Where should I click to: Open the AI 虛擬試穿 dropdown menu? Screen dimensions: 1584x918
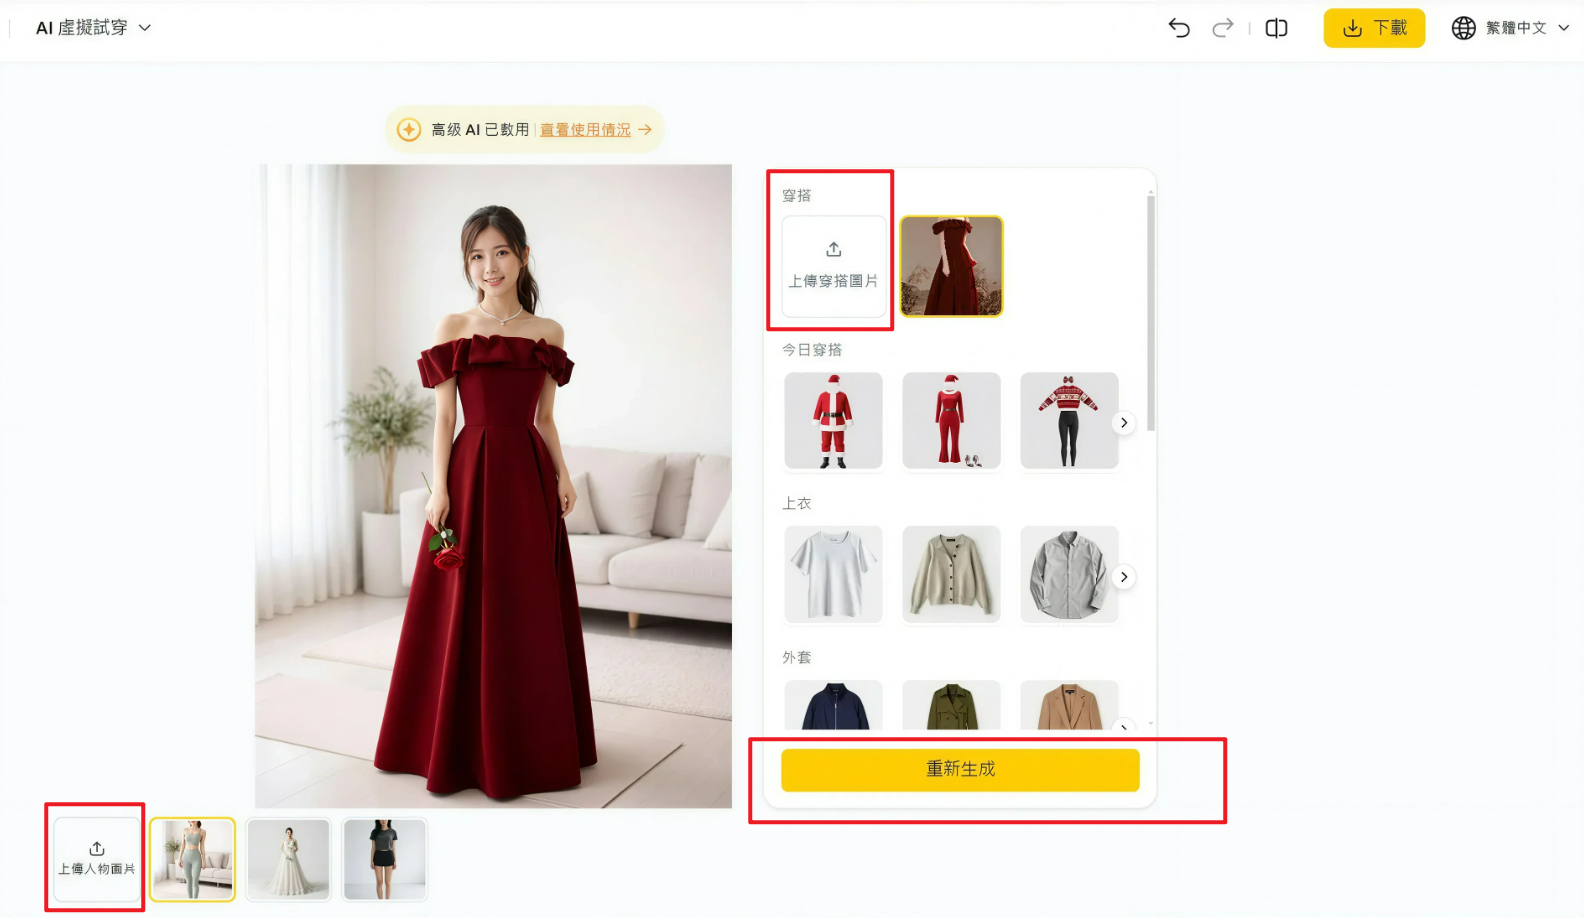click(x=93, y=28)
